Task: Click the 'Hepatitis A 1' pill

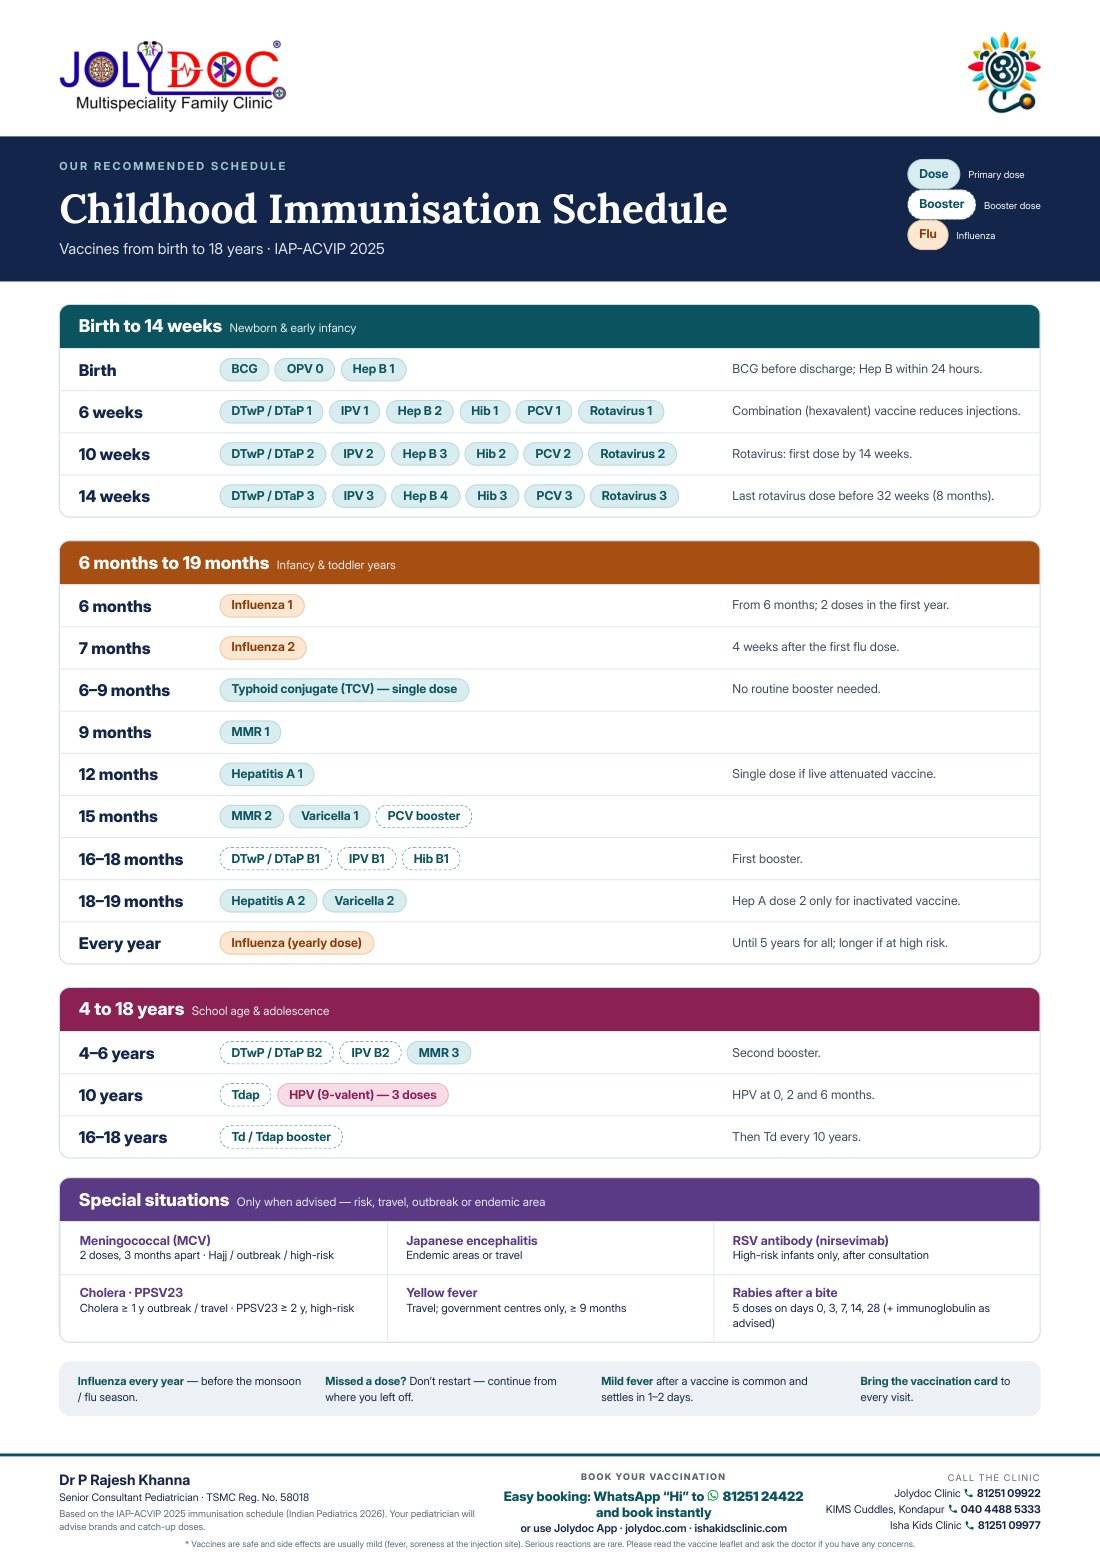Action: [267, 774]
